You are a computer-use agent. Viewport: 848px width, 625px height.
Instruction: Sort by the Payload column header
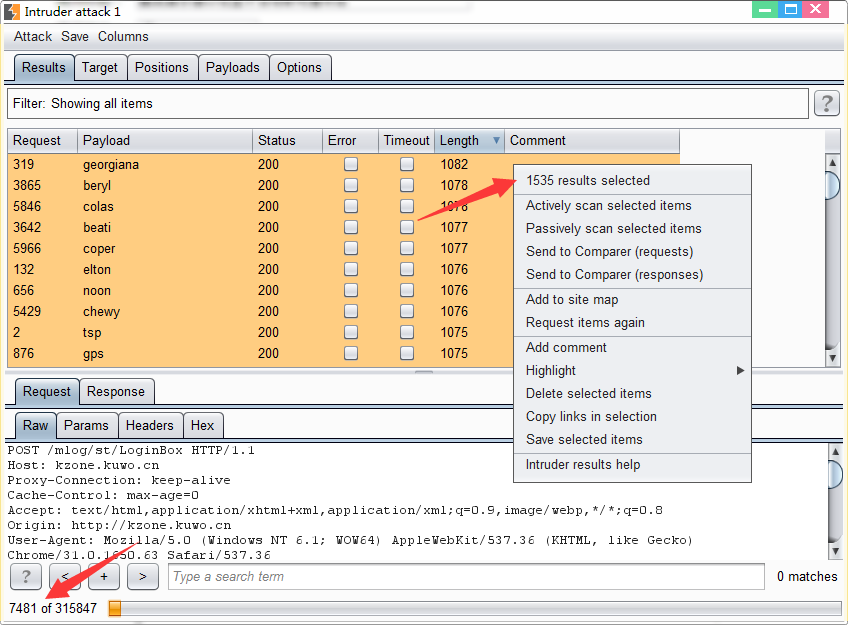pyautogui.click(x=165, y=141)
